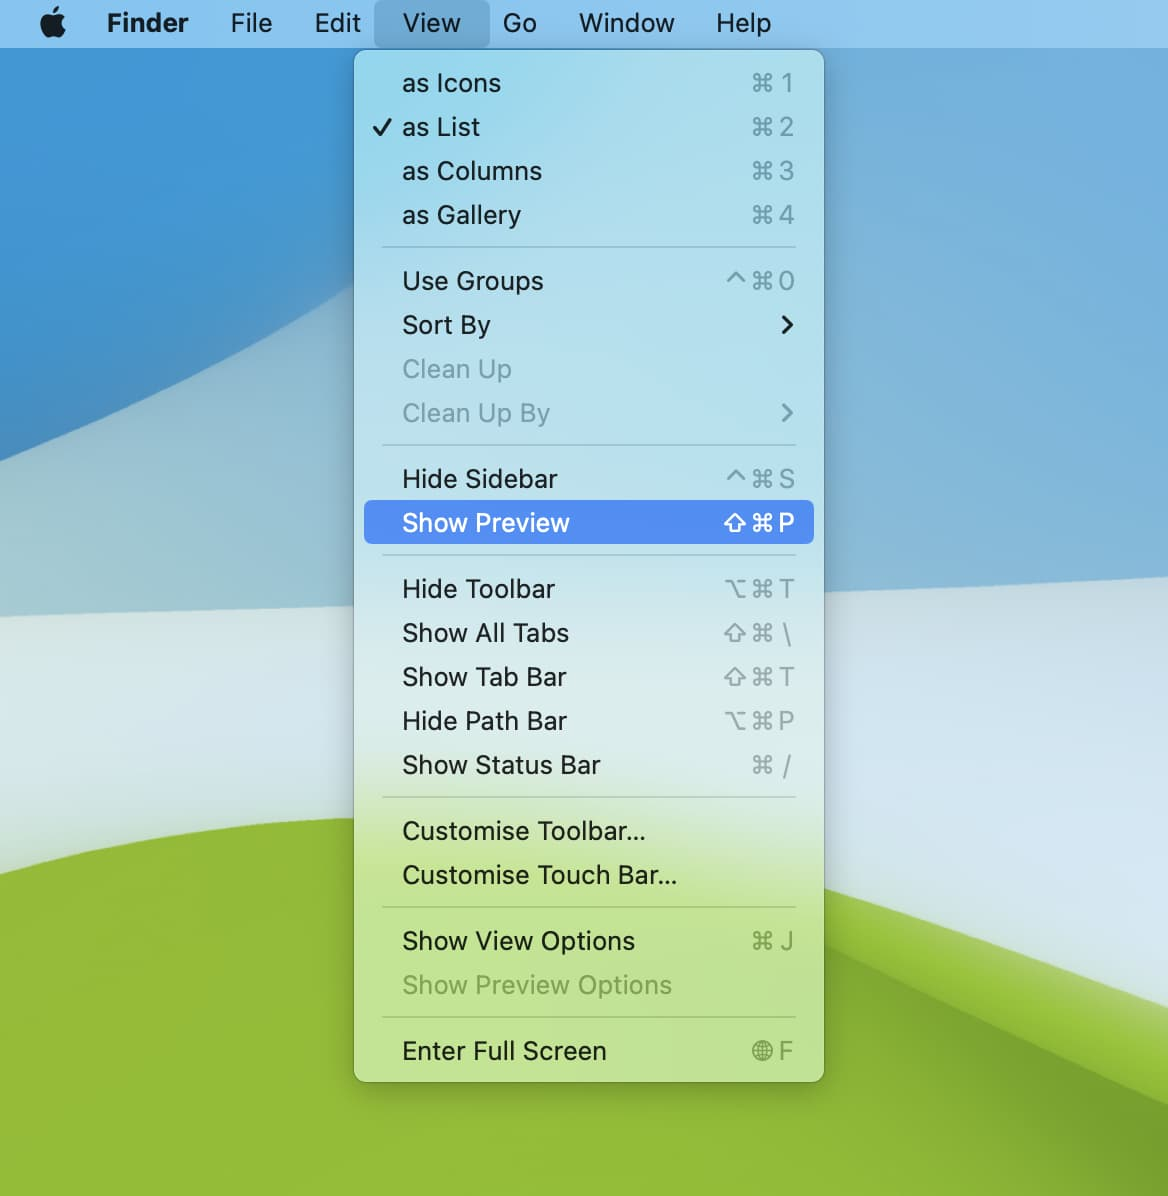1168x1196 pixels.
Task: Switch view to as Gallery
Action: (x=589, y=215)
